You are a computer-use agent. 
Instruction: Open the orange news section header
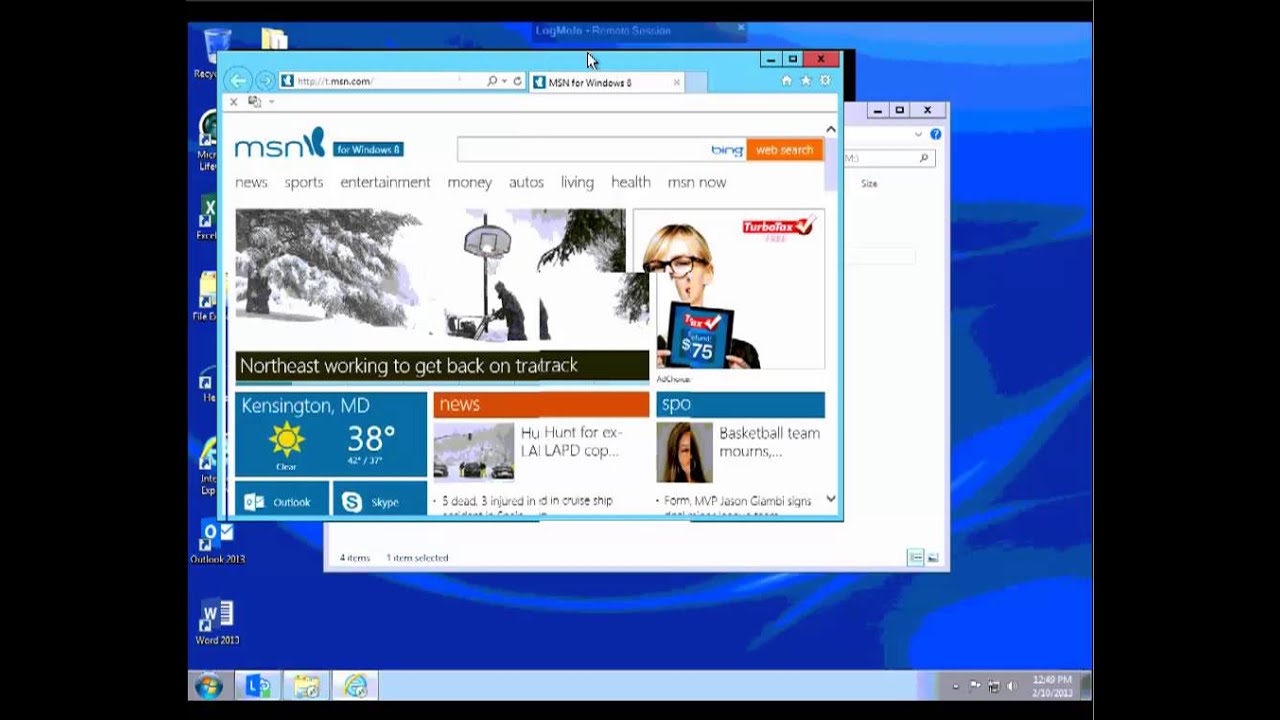point(541,404)
